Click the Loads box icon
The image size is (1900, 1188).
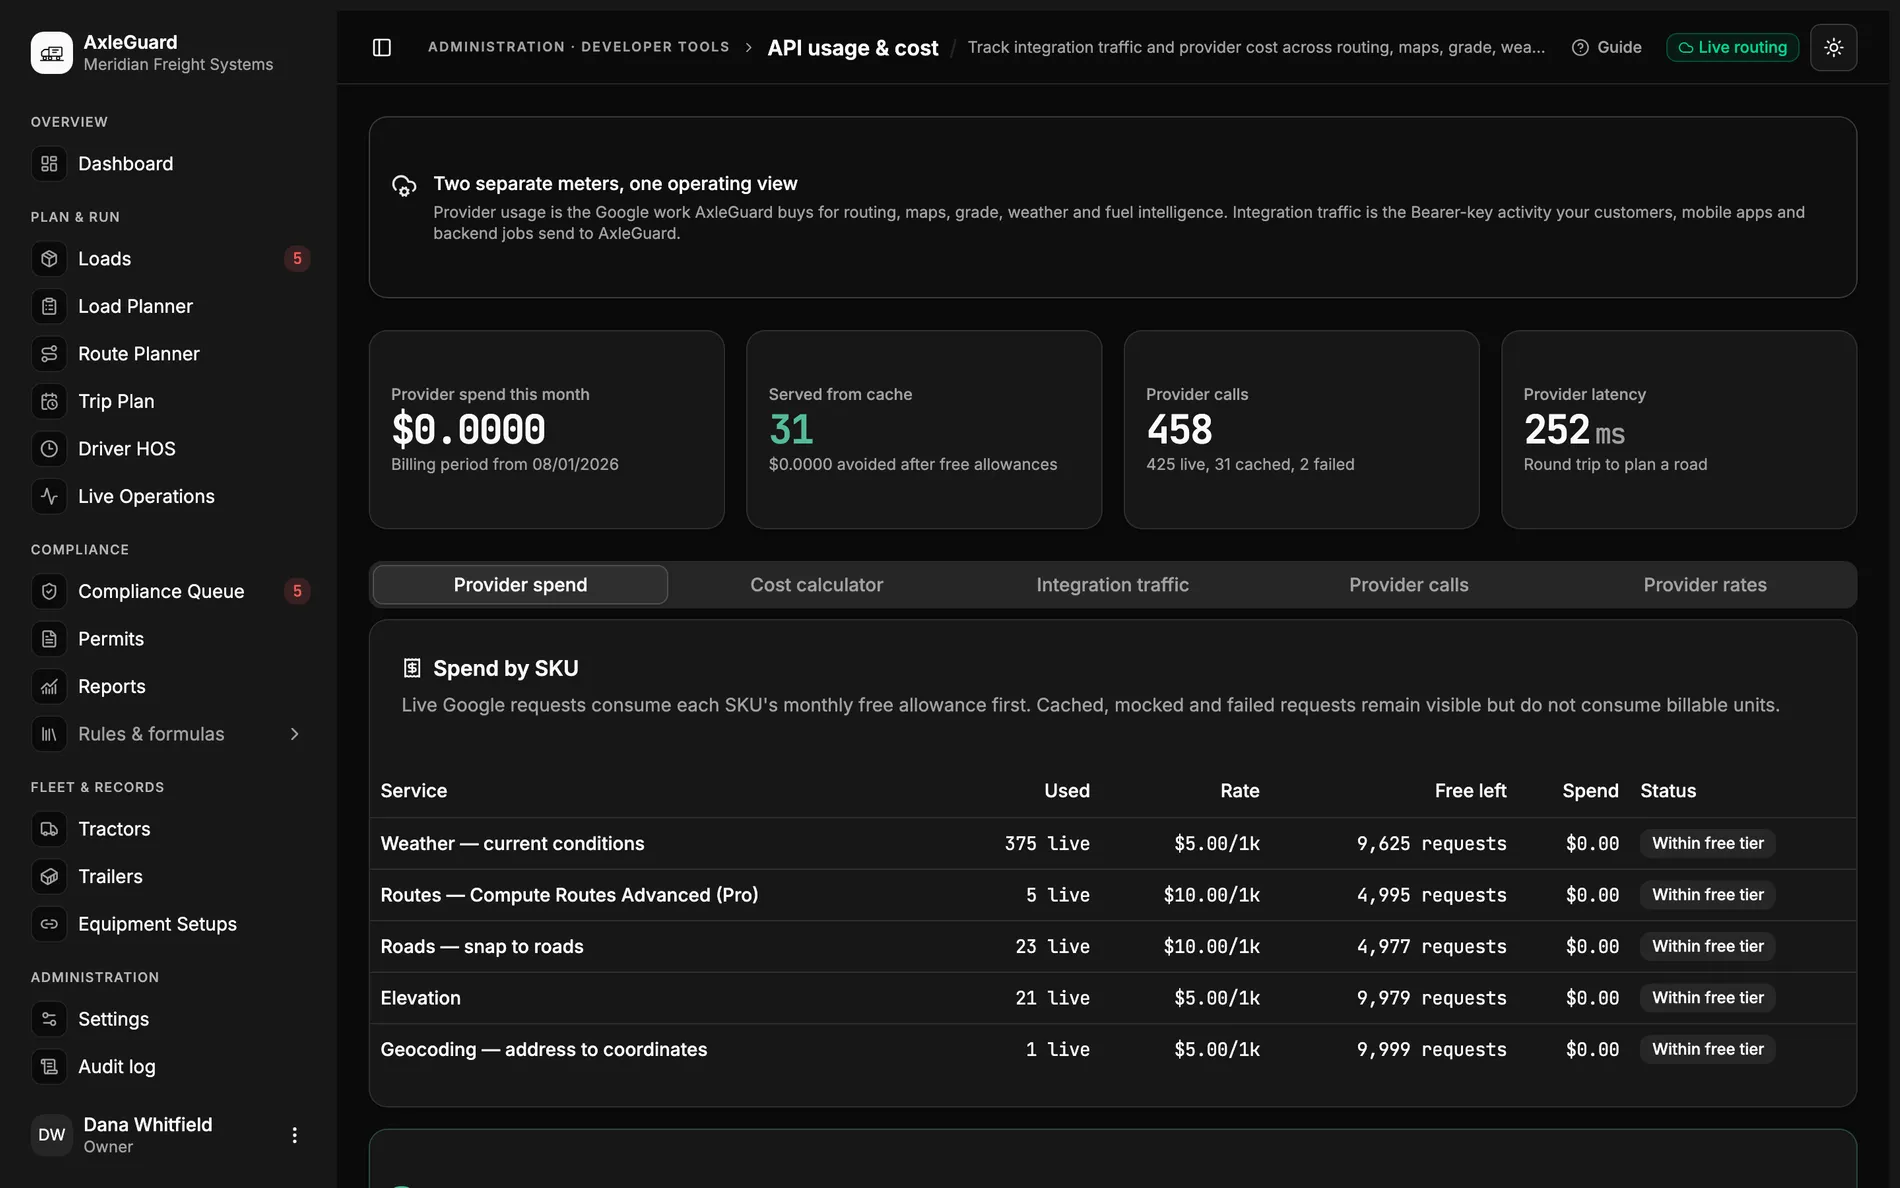(49, 259)
